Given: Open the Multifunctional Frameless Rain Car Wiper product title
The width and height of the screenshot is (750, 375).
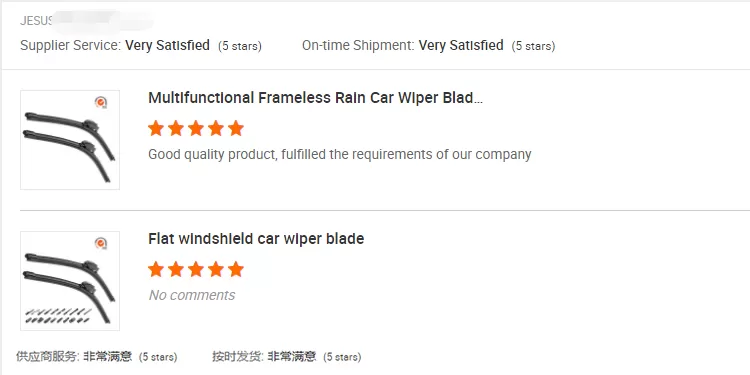Looking at the screenshot, I should point(315,98).
